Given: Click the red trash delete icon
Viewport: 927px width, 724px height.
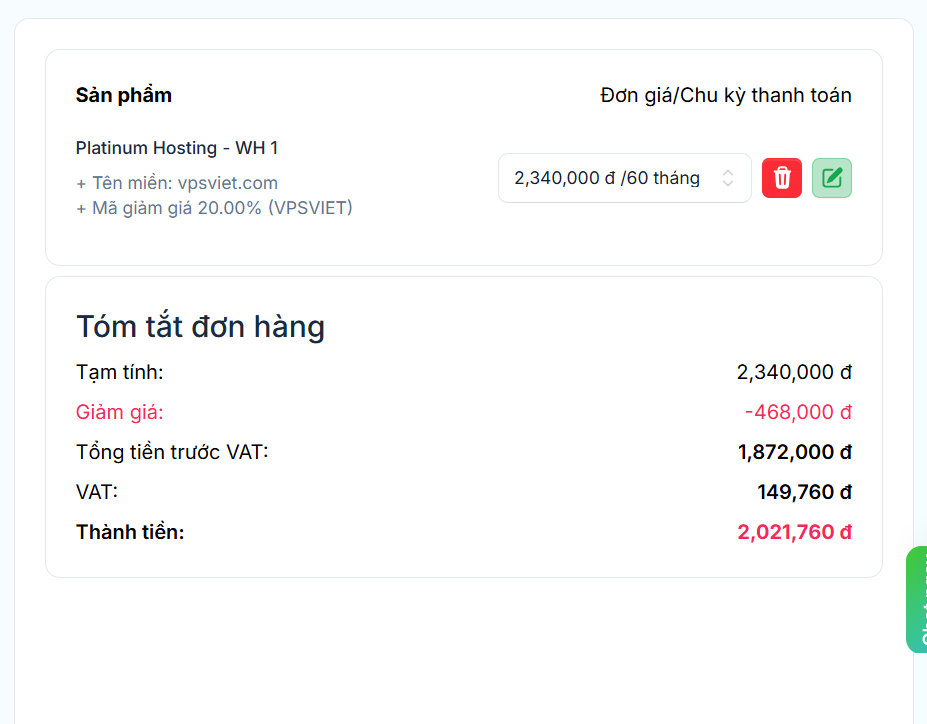Looking at the screenshot, I should click(781, 178).
